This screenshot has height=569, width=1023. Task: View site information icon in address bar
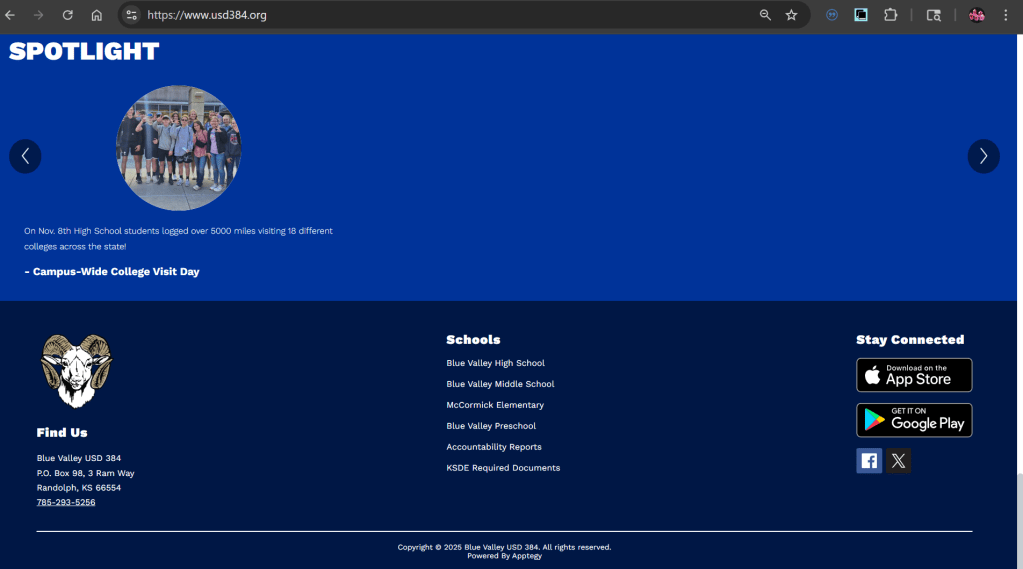(x=131, y=15)
